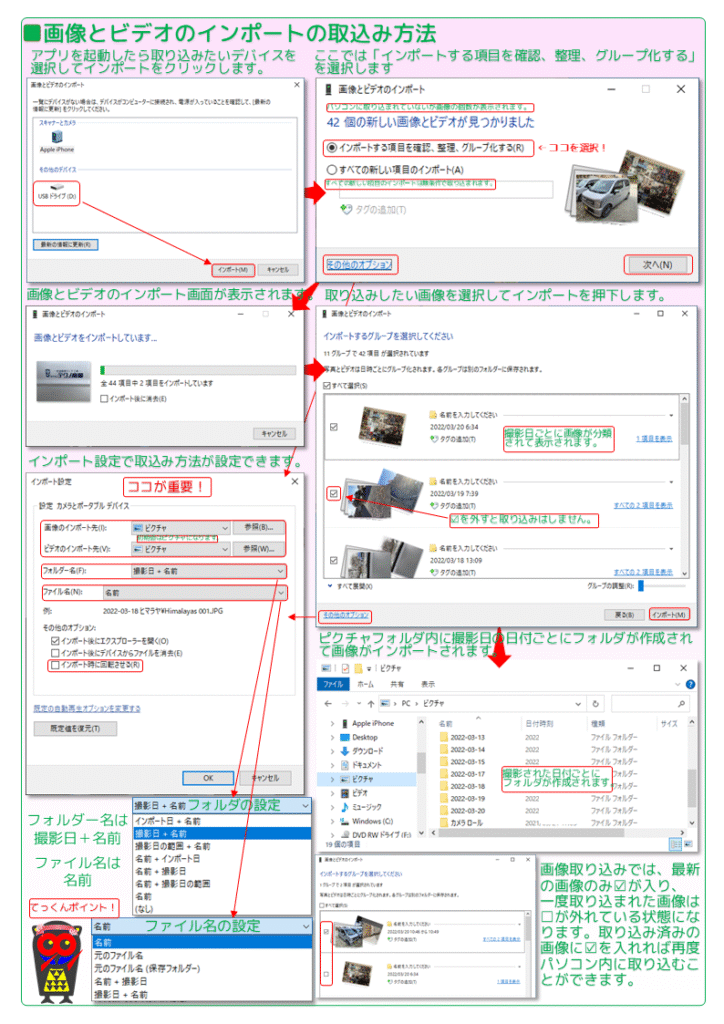This screenshot has height=1024, width=724.
Task: Enable インポート時に回転させる checkbox
Action: click(x=54, y=664)
